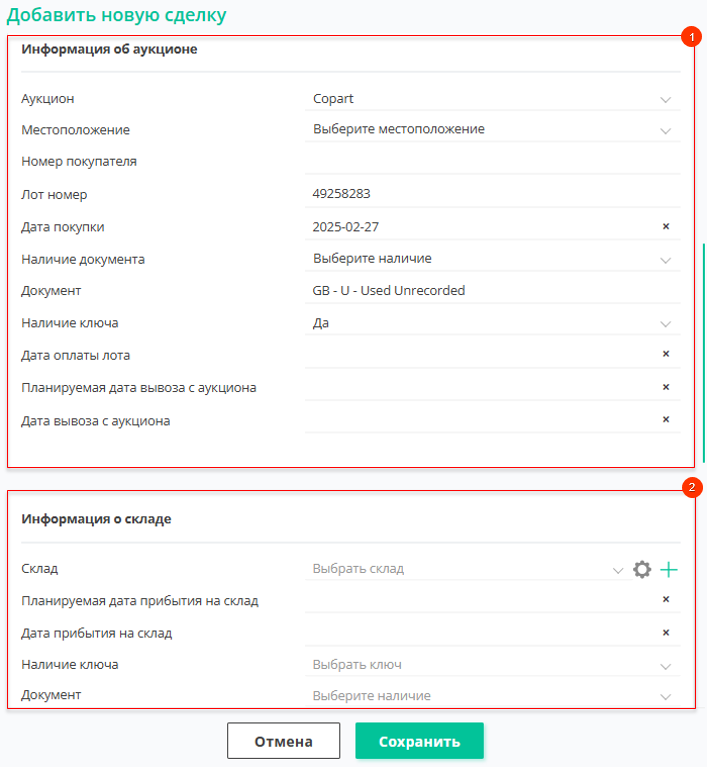Viewport: 707px width, 767px height.
Task: Expand the Местоположение location dropdown
Action: (x=493, y=130)
